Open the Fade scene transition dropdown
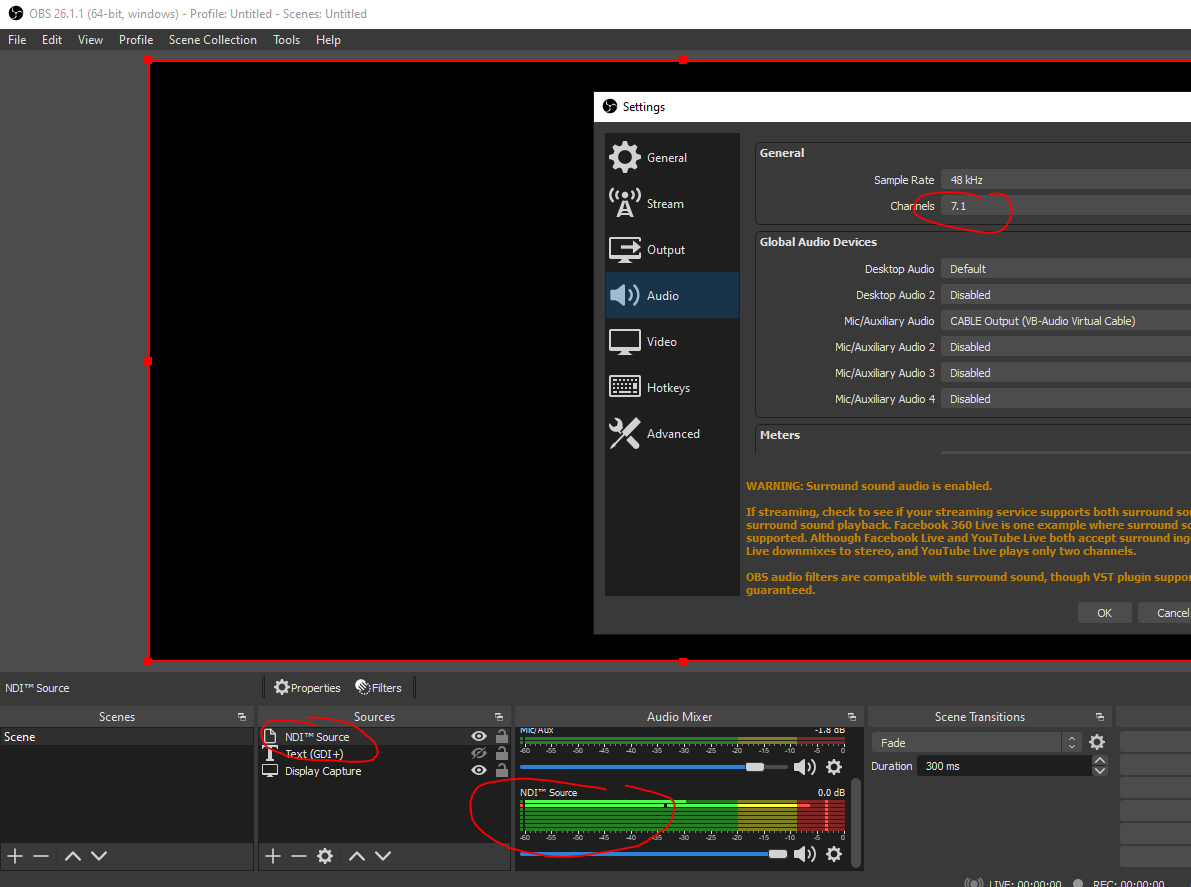1191x887 pixels. tap(975, 743)
